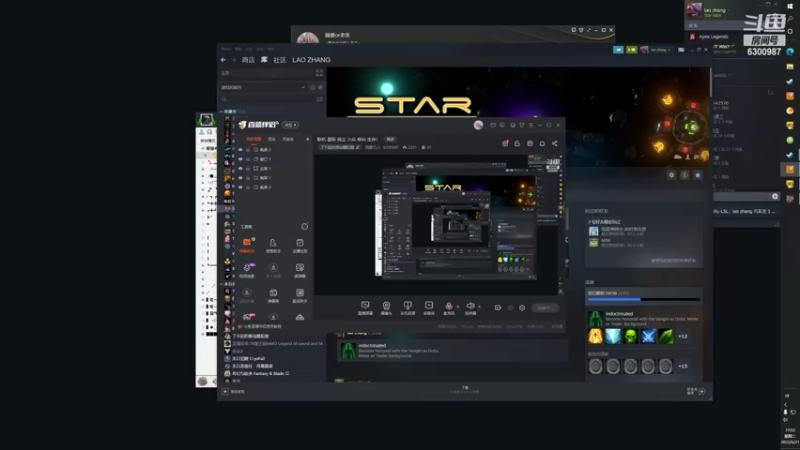Click the share icon in streaming app header
The width and height of the screenshot is (800, 450).
click(555, 143)
